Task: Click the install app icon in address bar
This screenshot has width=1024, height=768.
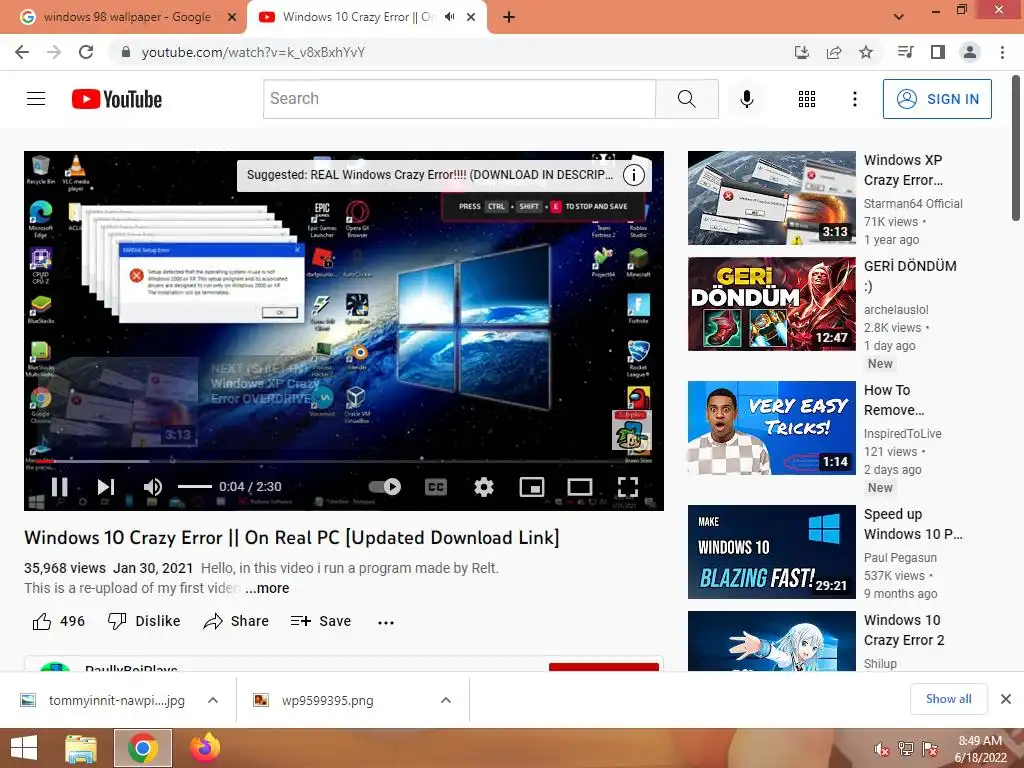Action: pyautogui.click(x=801, y=52)
